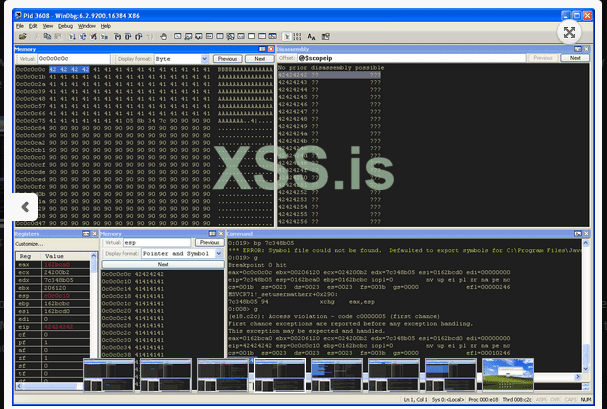Click the Step Into toolbar icon
The height and width of the screenshot is (409, 607).
click(118, 36)
